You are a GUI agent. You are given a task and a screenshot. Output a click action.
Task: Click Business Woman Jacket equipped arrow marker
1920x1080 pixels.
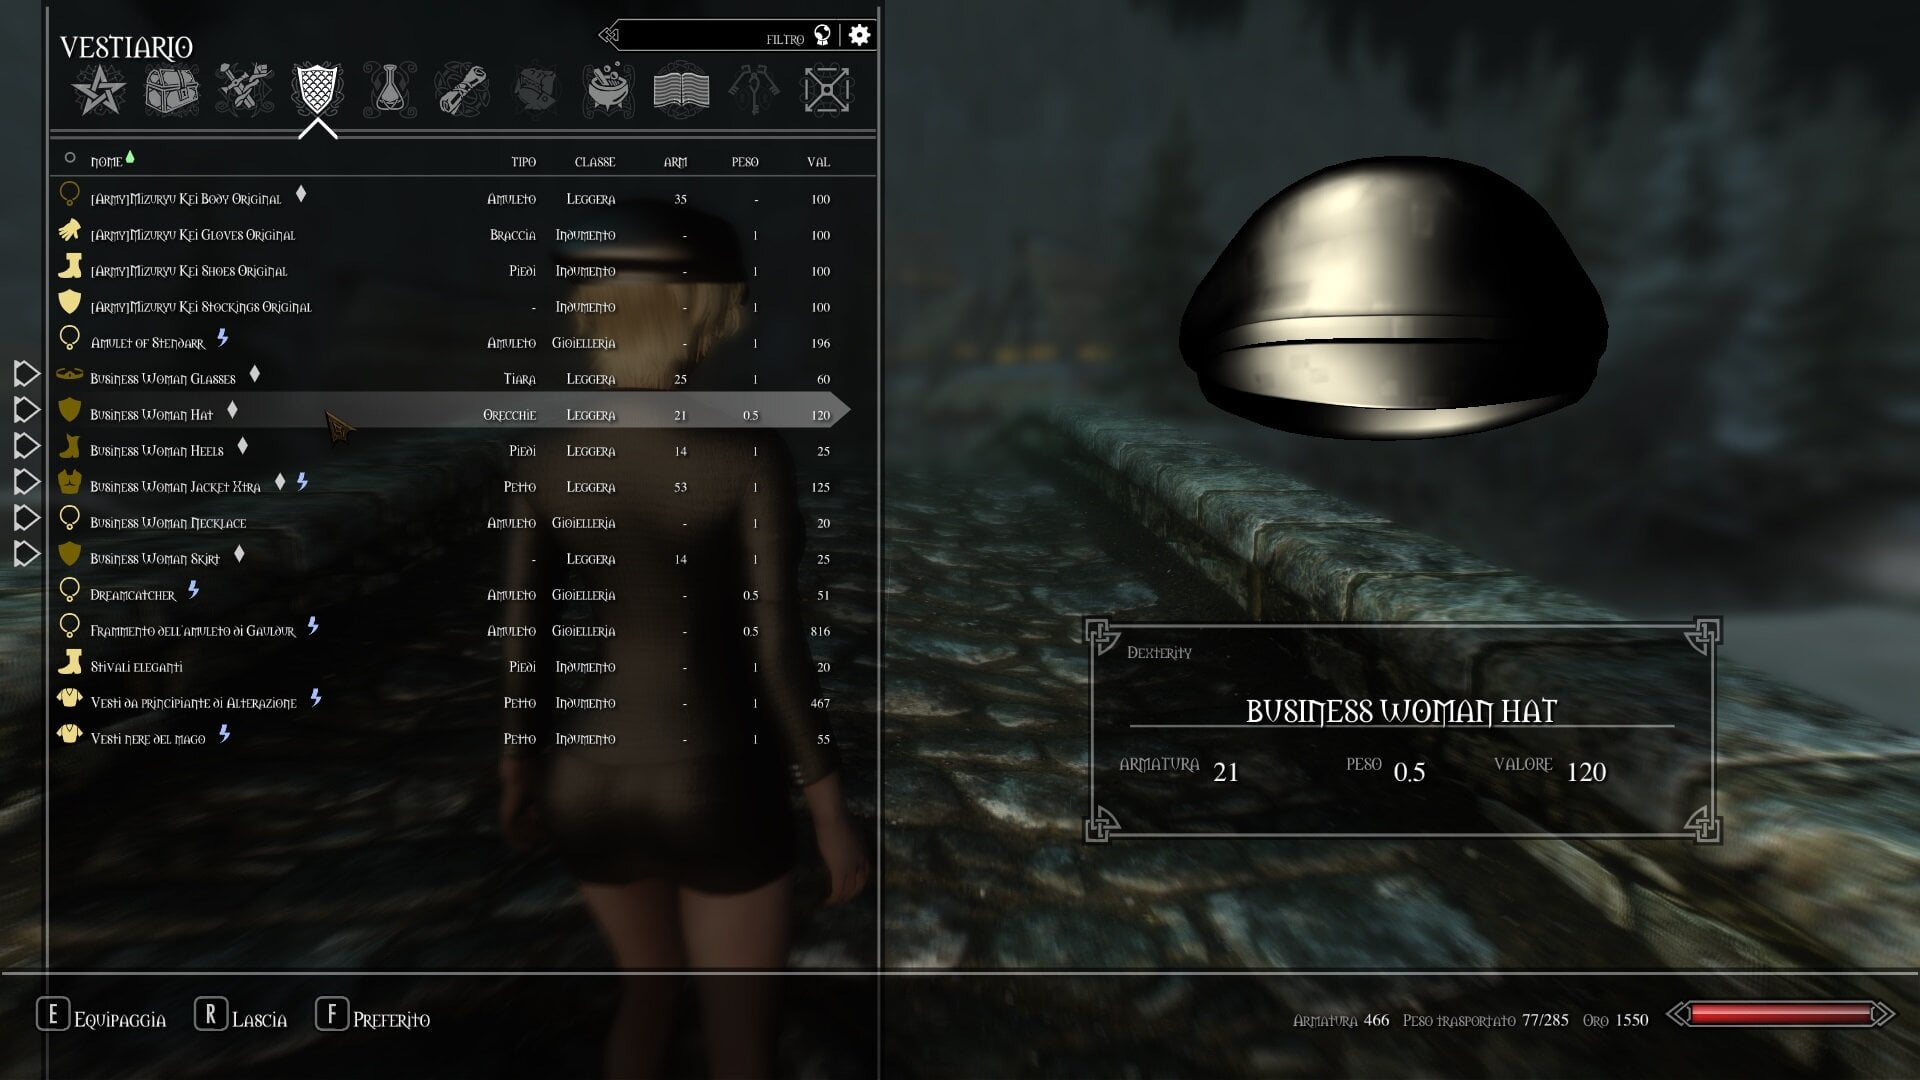(27, 482)
